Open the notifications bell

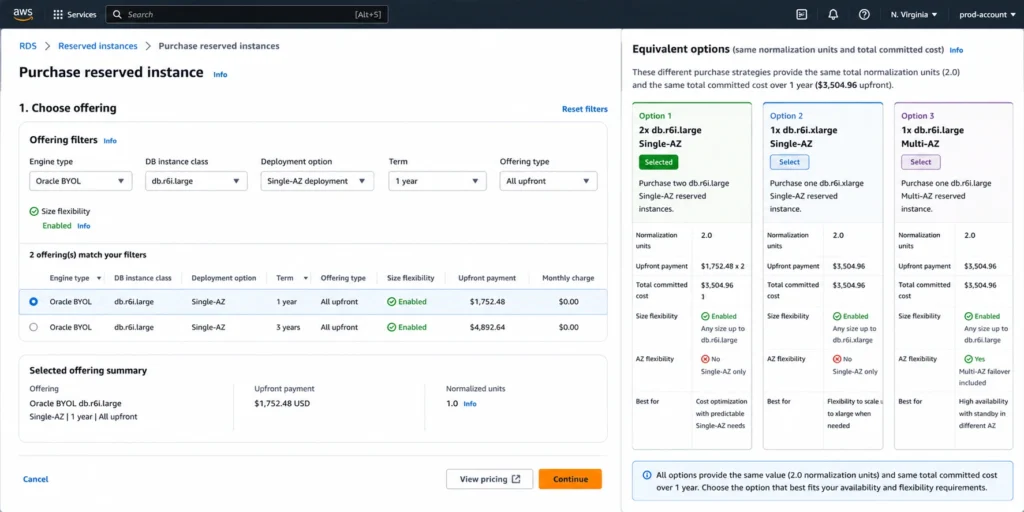pos(833,14)
